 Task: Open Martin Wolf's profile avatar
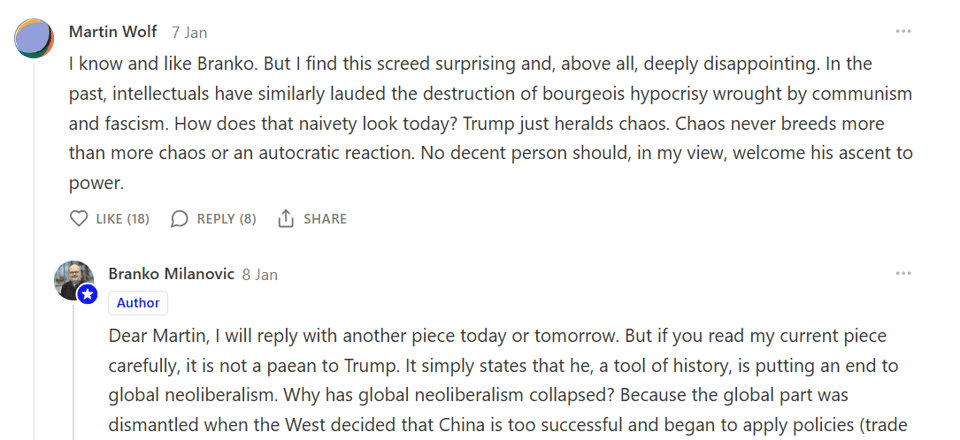click(x=34, y=39)
